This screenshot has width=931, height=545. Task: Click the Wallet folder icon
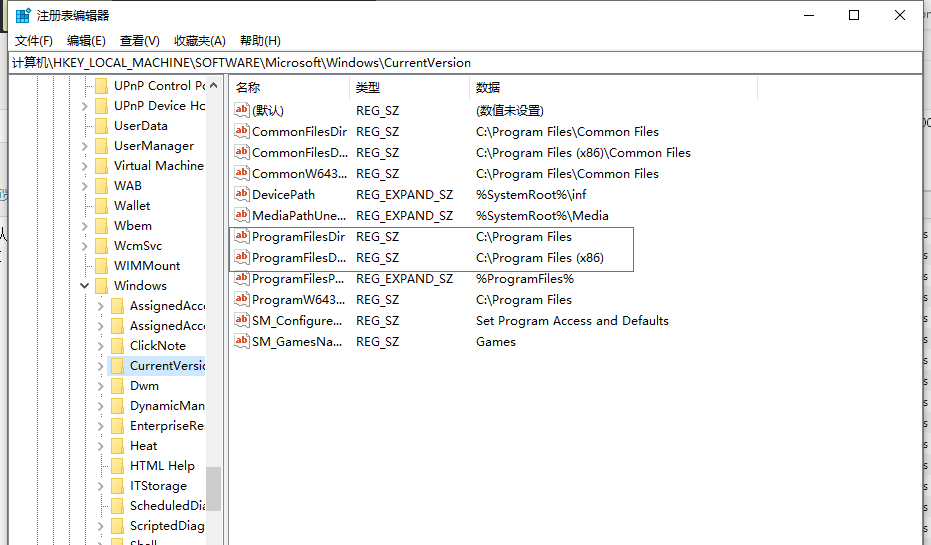click(x=101, y=206)
